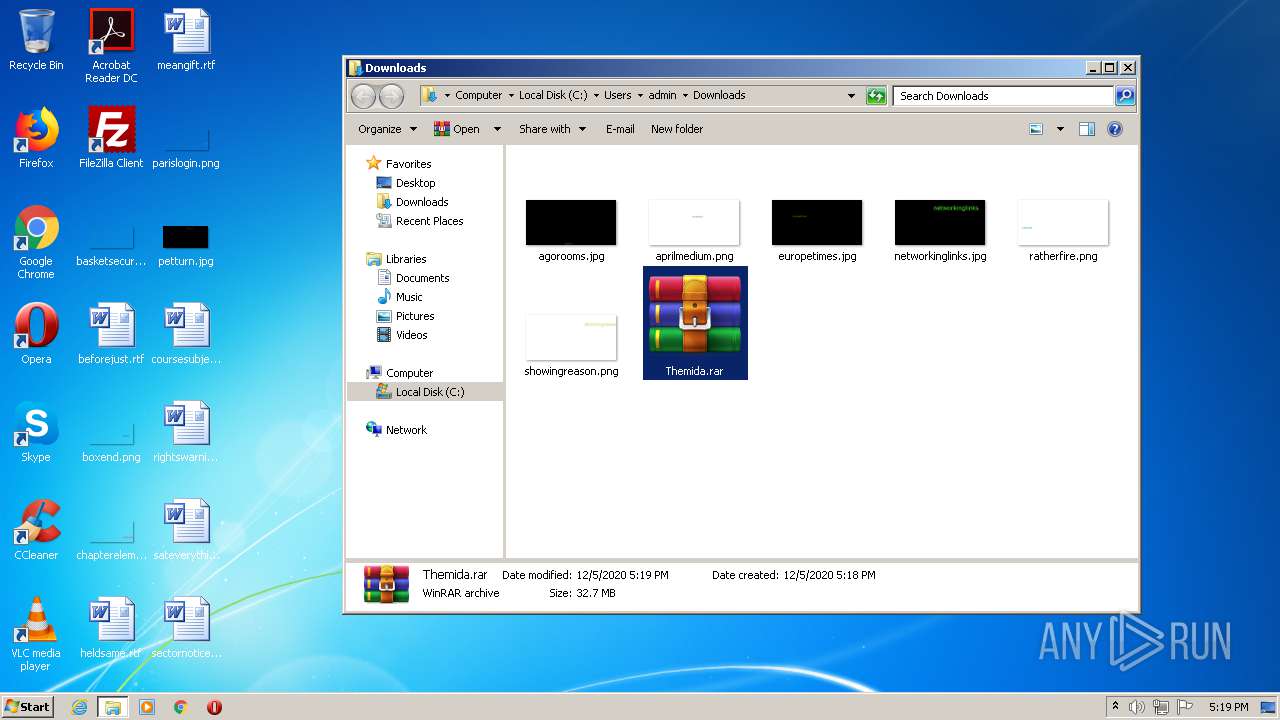Select Local Disk (C:) in navigation tree

tap(425, 392)
